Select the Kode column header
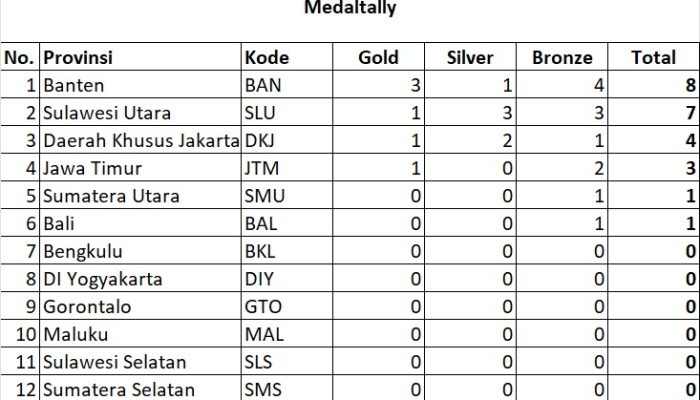This screenshot has width=700, height=400. tap(266, 58)
